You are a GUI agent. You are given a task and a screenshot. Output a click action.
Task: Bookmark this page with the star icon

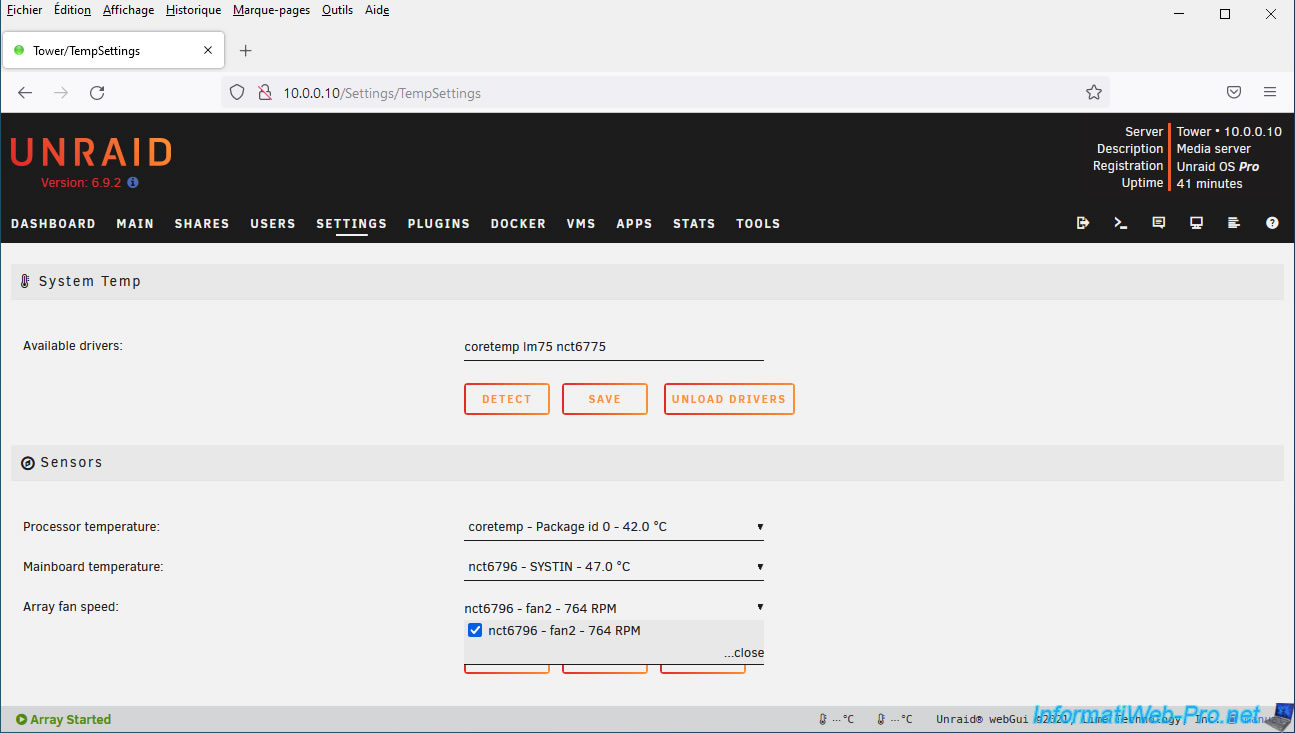pyautogui.click(x=1093, y=93)
